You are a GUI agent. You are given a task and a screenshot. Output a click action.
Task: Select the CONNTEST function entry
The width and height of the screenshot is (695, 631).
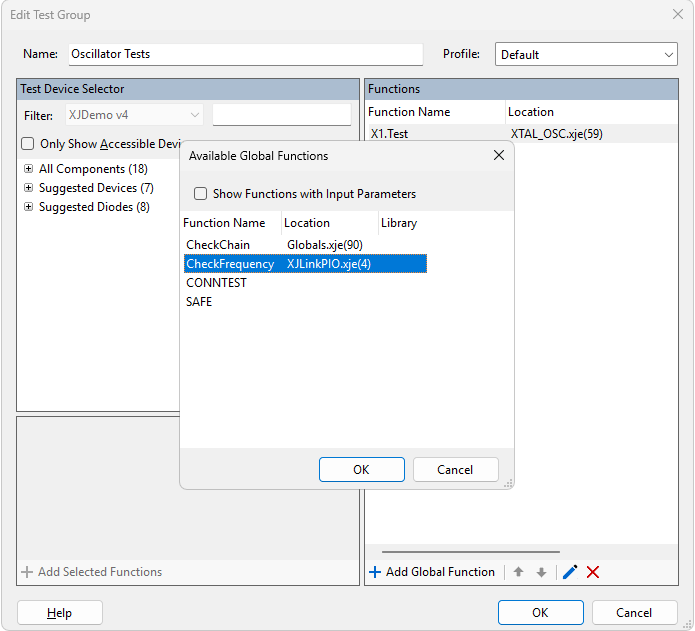tap(216, 283)
